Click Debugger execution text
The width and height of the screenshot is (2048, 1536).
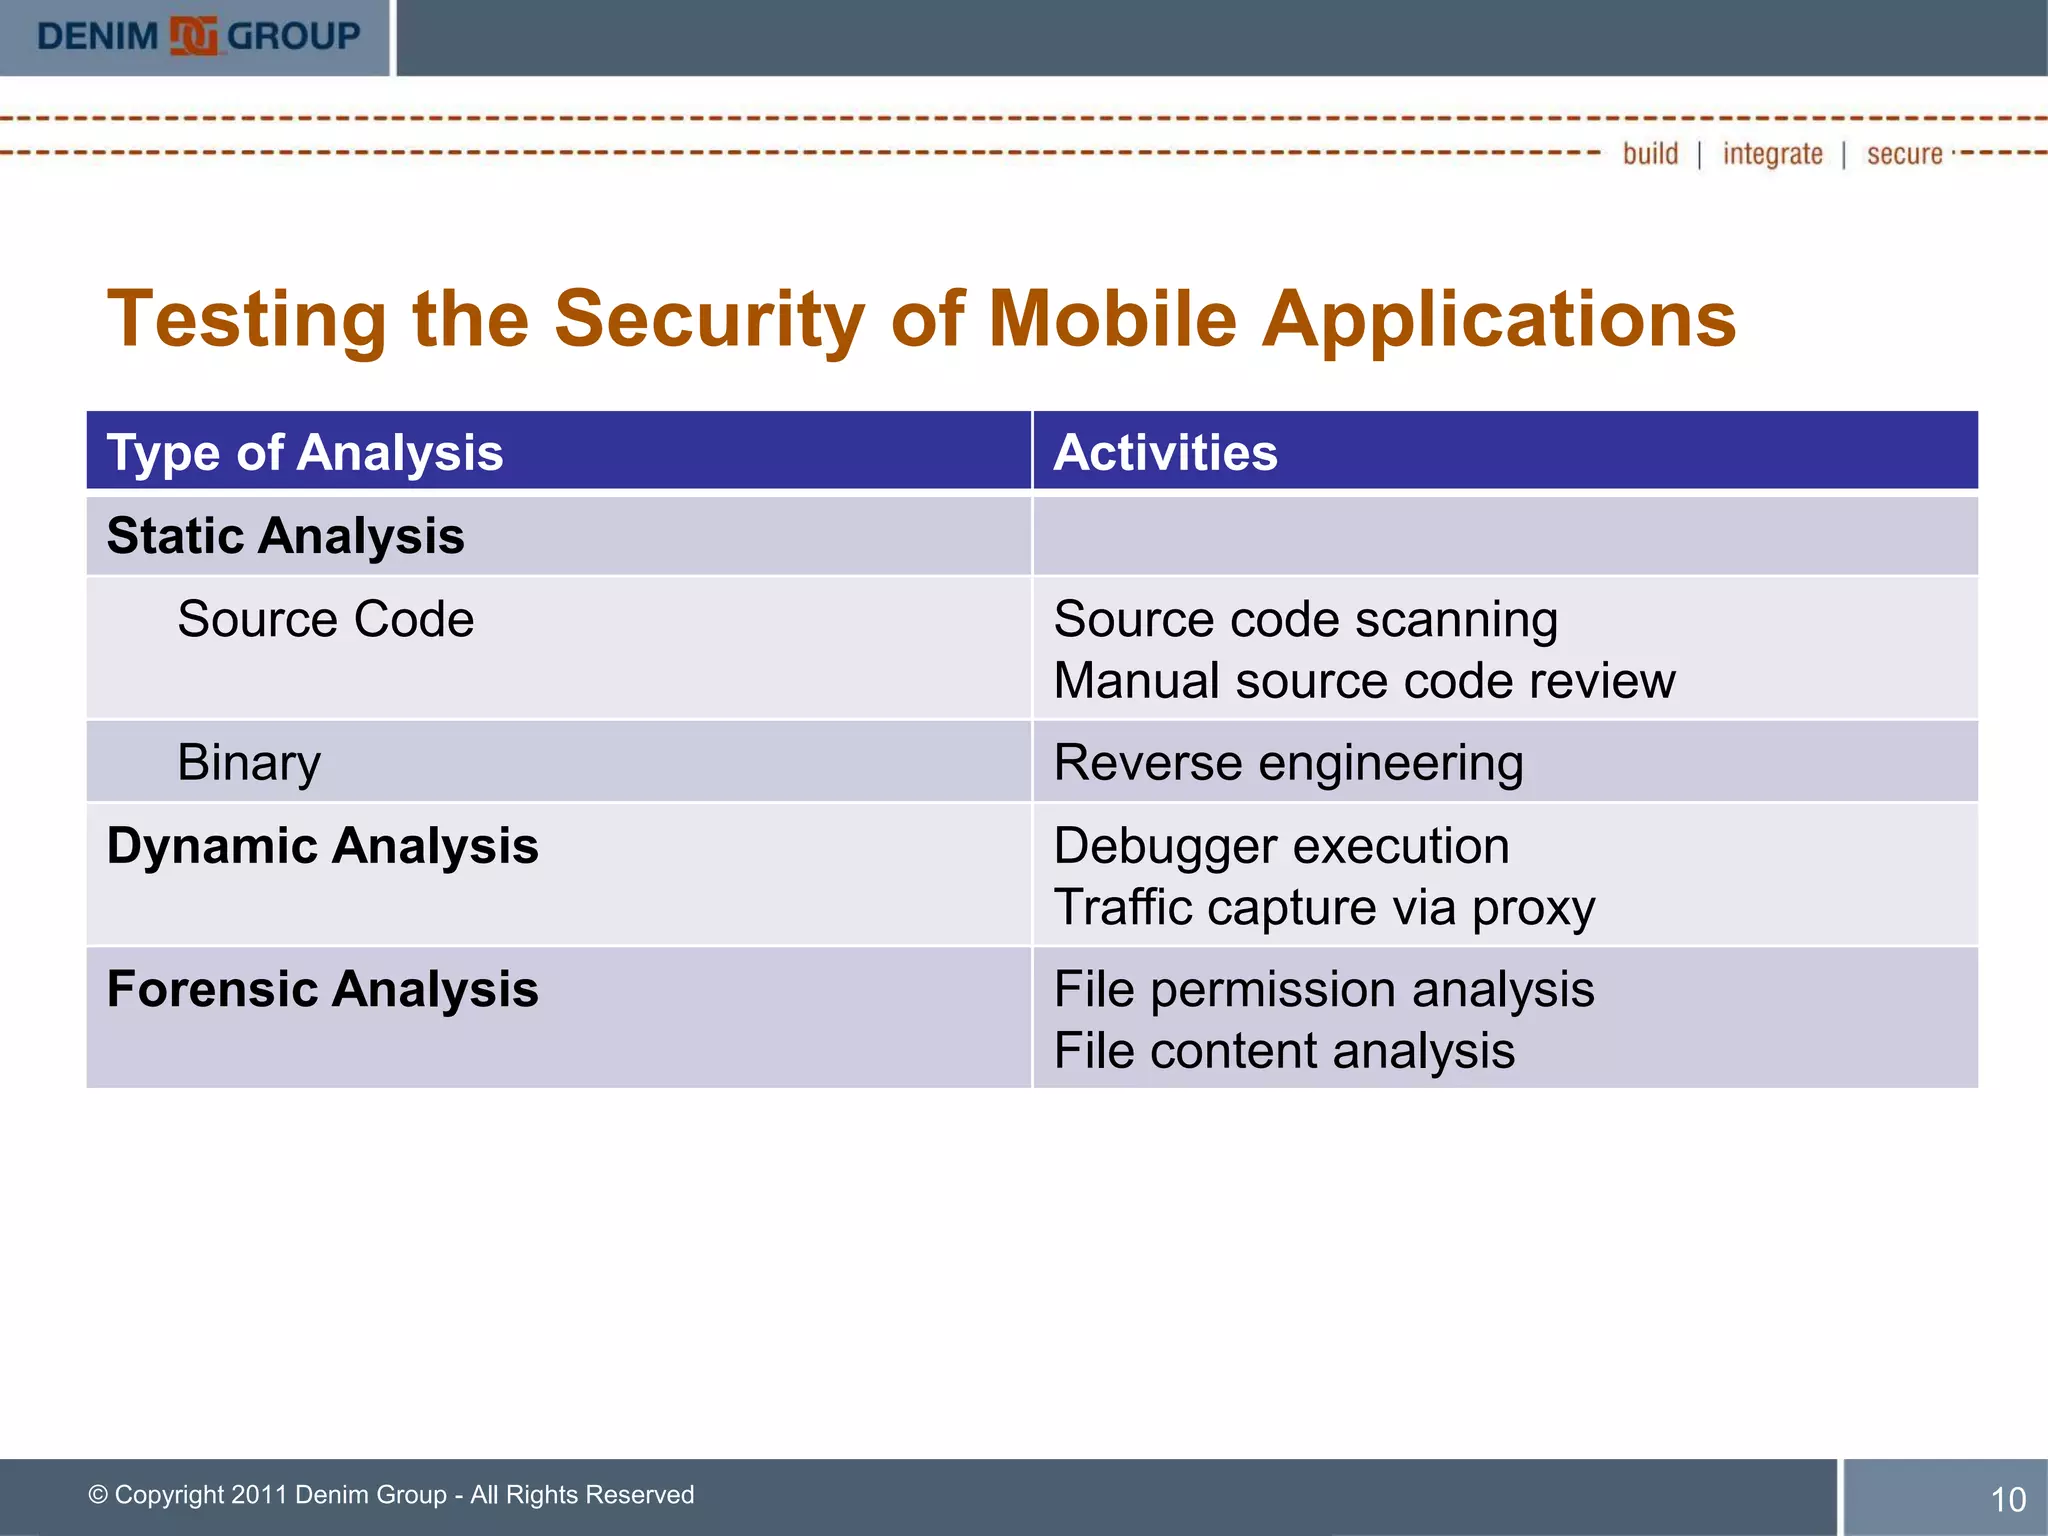pyautogui.click(x=1281, y=846)
